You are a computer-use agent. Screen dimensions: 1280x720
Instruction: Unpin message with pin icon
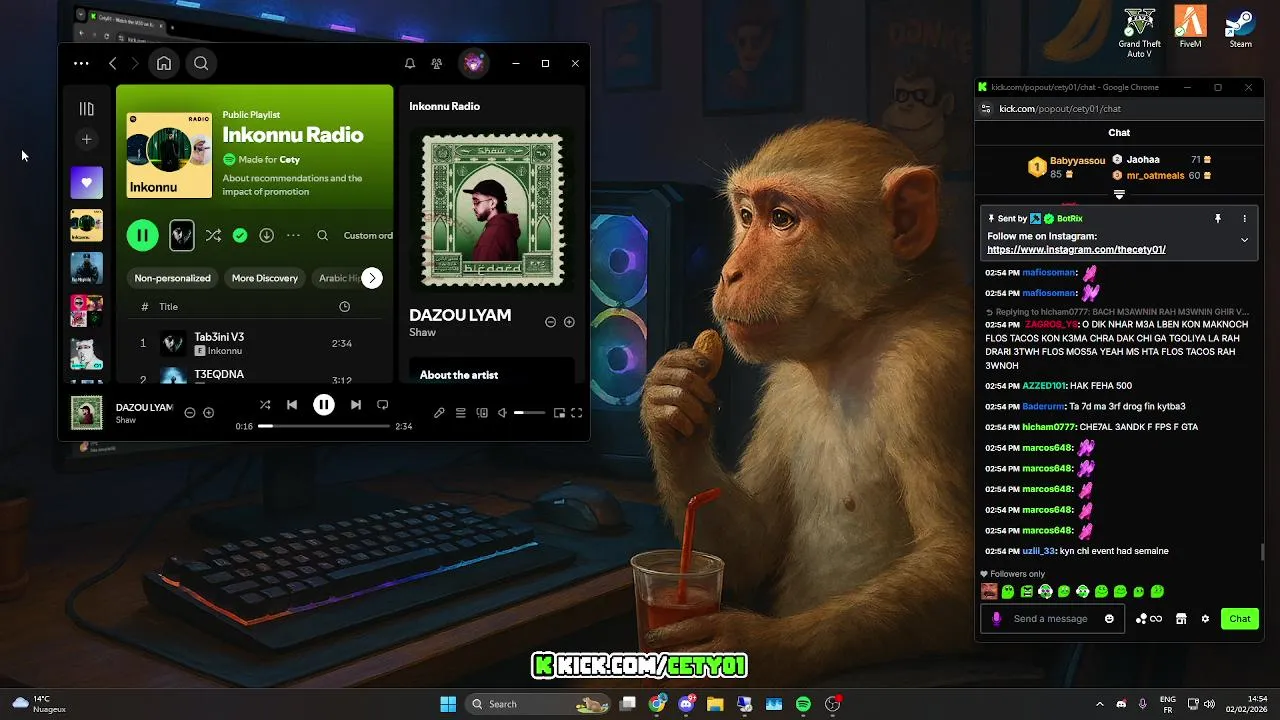coord(1218,218)
